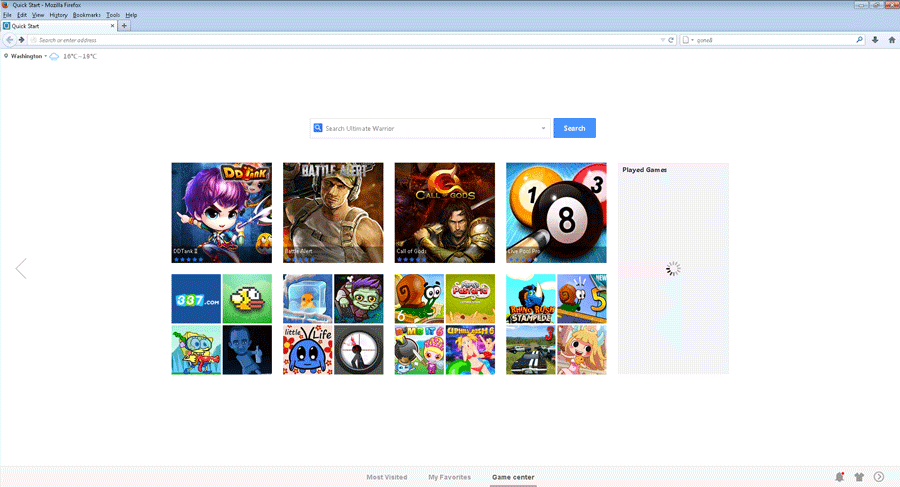Viewport: 900px width, 487px height.
Task: Open the Downloads arrow icon
Action: pos(875,40)
